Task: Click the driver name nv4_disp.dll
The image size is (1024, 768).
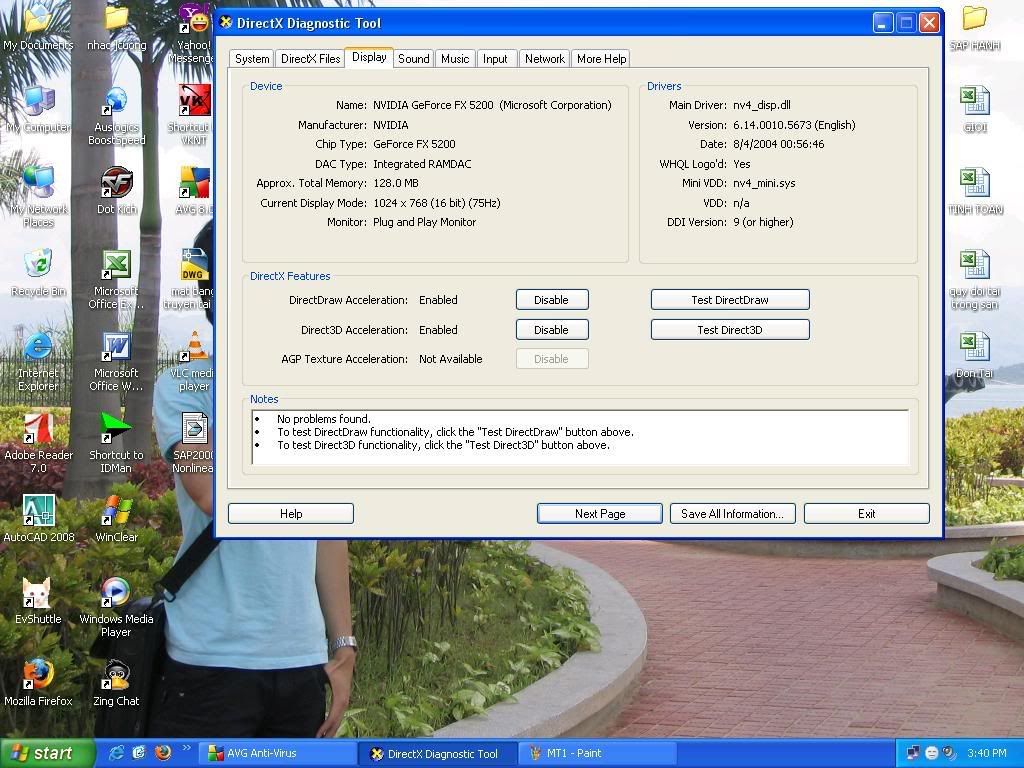Action: pos(762,105)
